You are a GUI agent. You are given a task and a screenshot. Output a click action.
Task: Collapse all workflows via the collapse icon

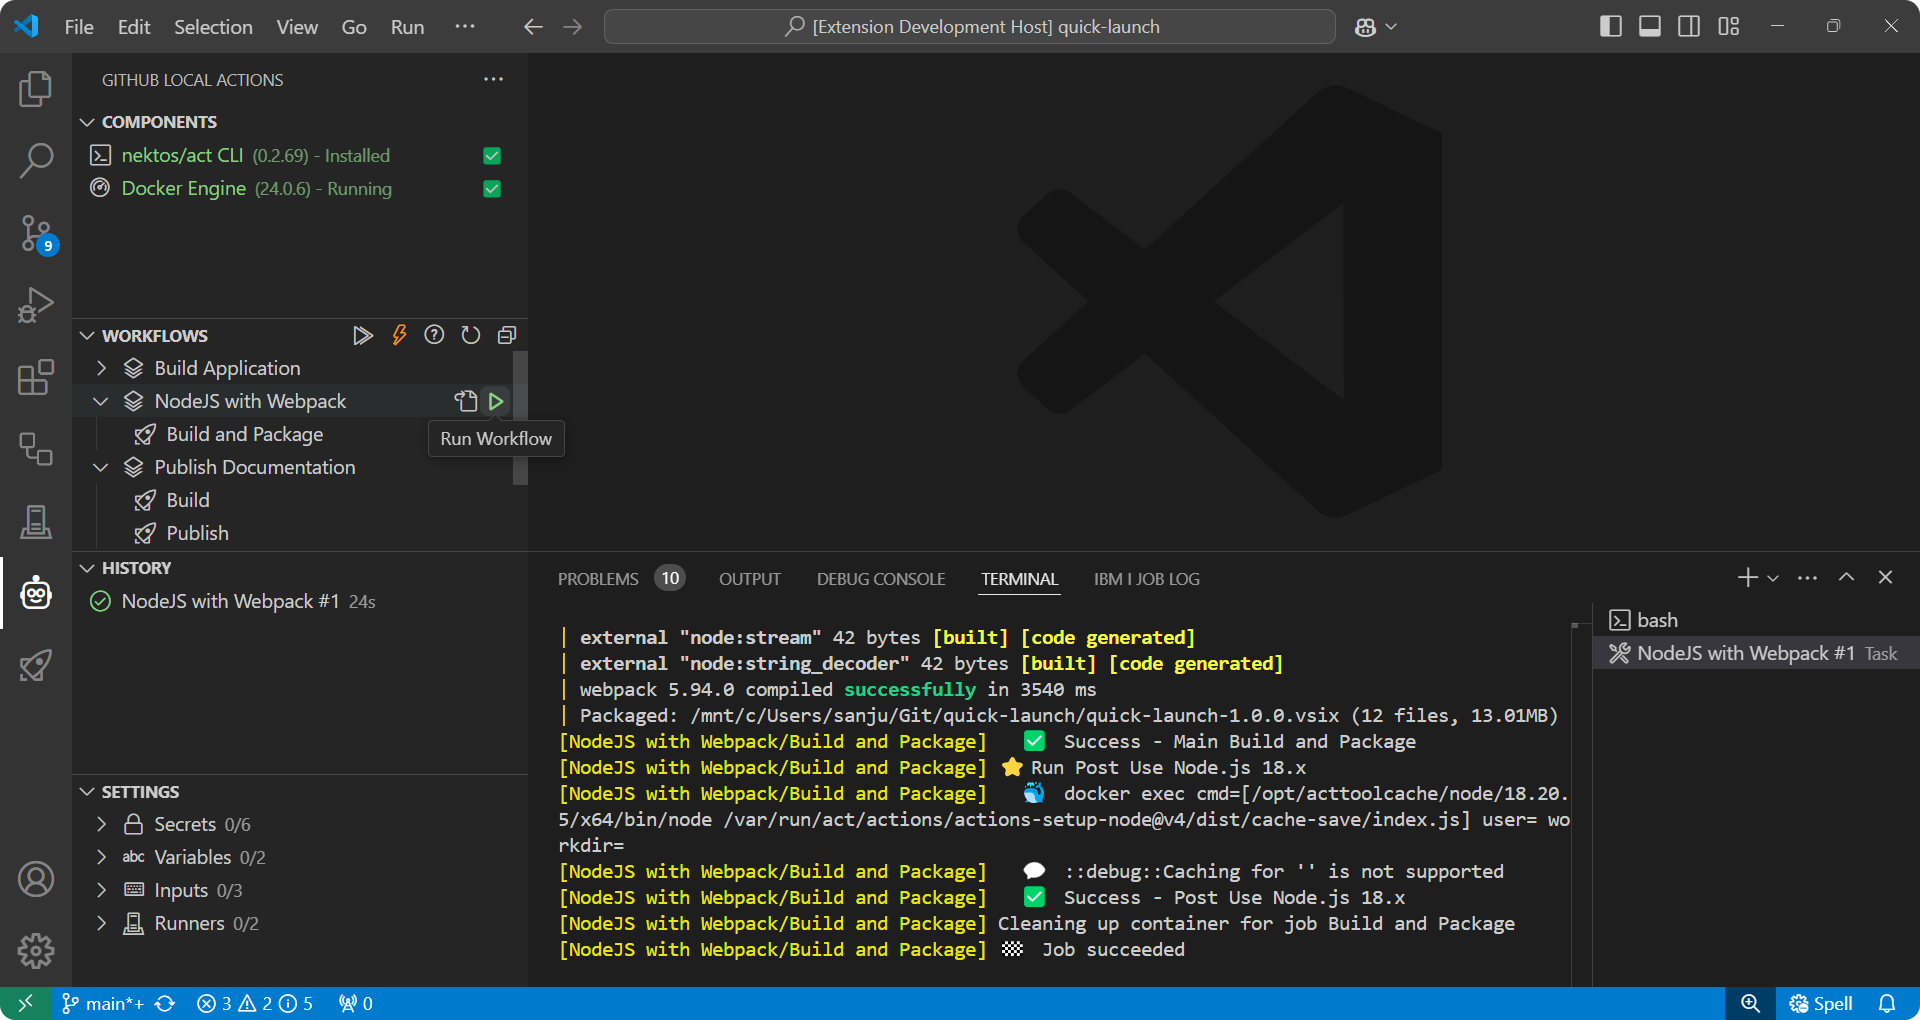(x=507, y=335)
